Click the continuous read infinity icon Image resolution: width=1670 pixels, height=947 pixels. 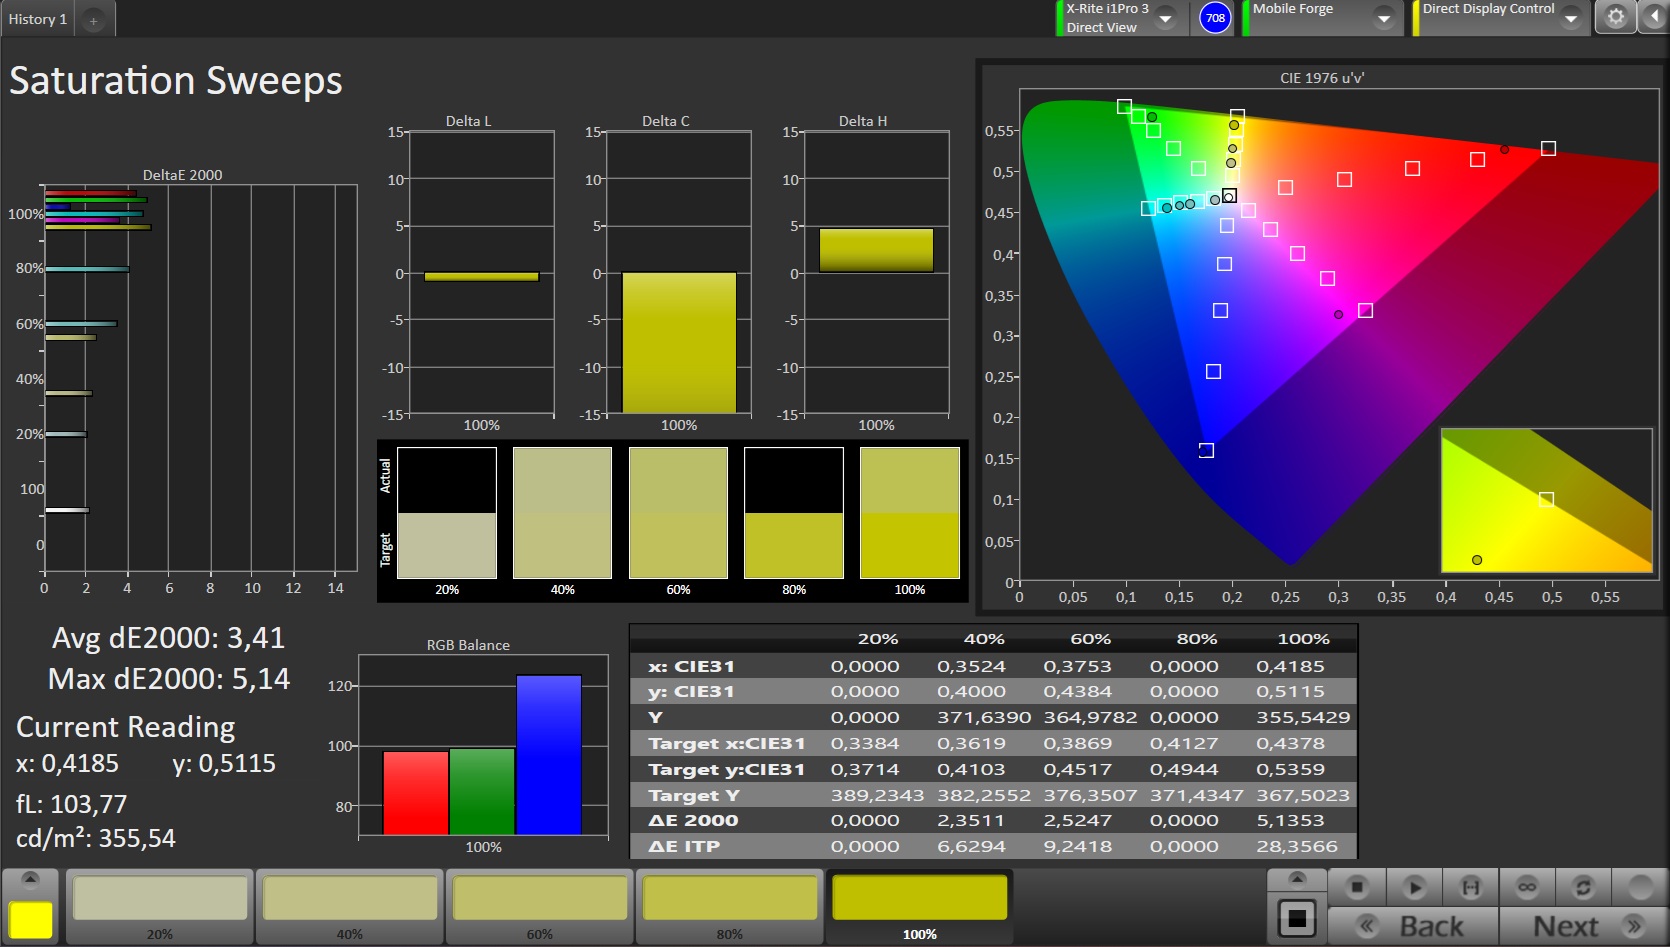pyautogui.click(x=1527, y=887)
